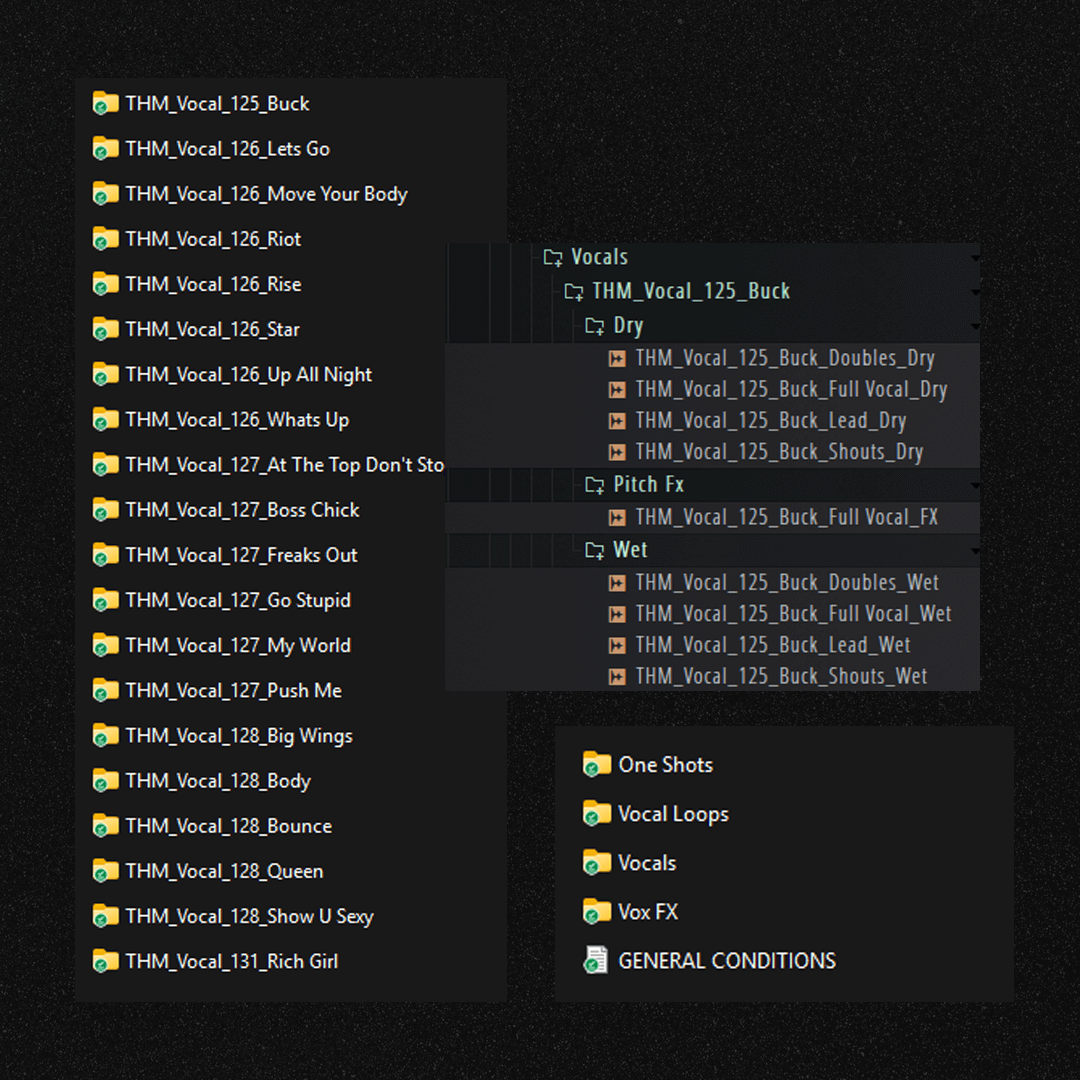Collapse the Wet folder in tree
Viewport: 1080px width, 1080px height.
pyautogui.click(x=595, y=550)
